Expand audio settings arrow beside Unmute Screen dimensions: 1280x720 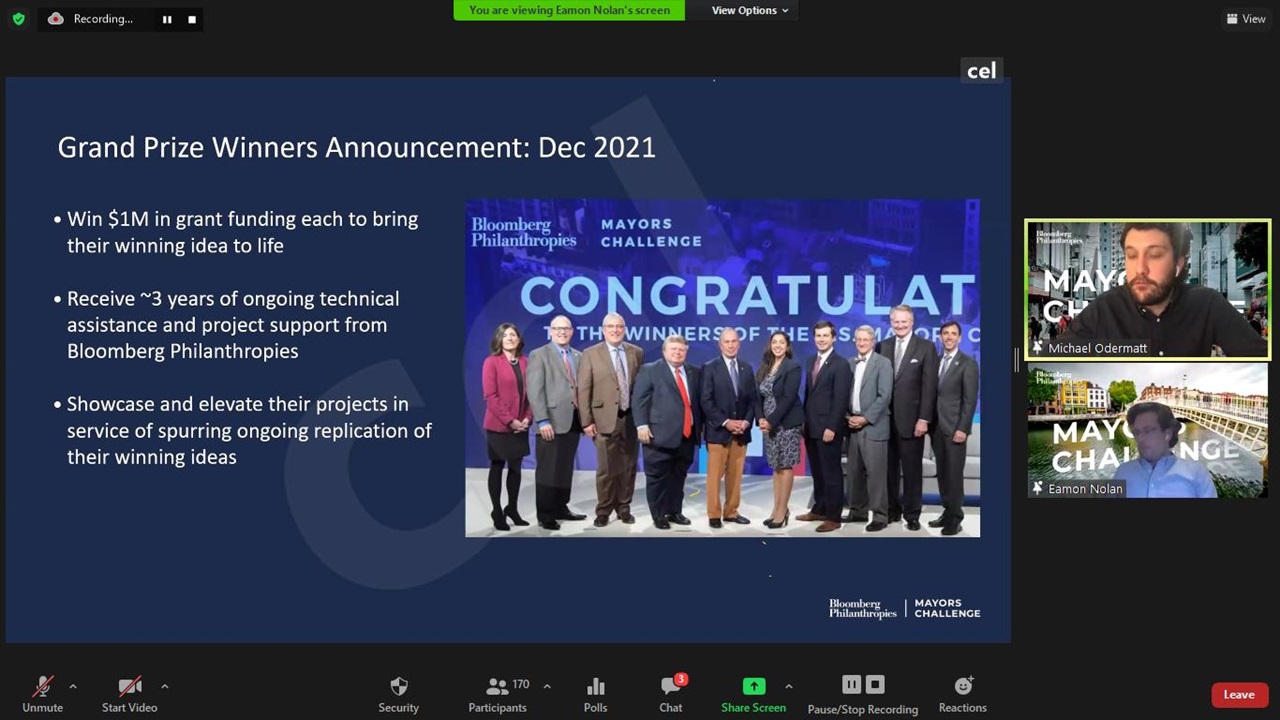click(73, 686)
